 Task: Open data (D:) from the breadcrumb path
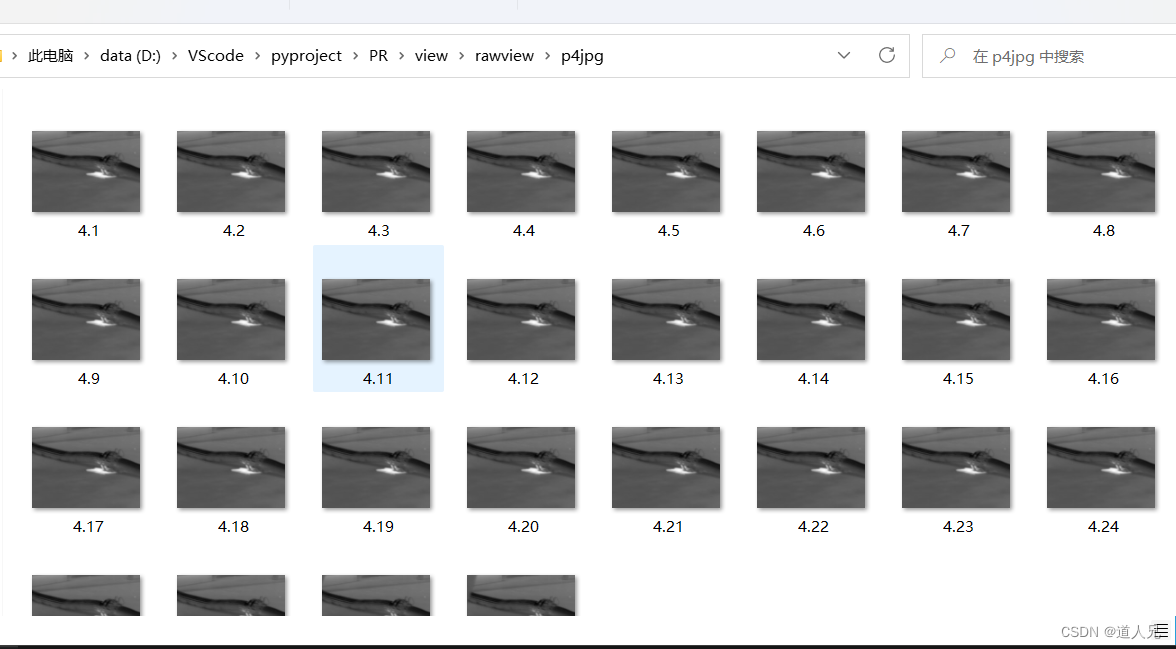130,56
